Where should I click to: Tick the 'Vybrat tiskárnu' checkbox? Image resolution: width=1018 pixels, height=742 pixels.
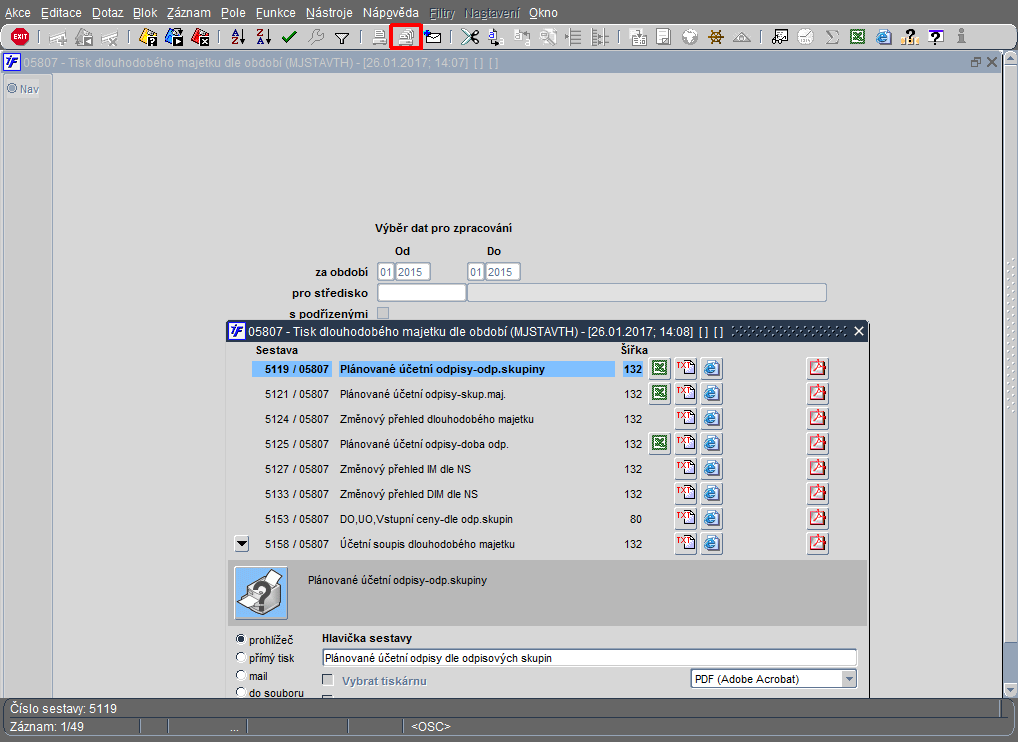328,680
